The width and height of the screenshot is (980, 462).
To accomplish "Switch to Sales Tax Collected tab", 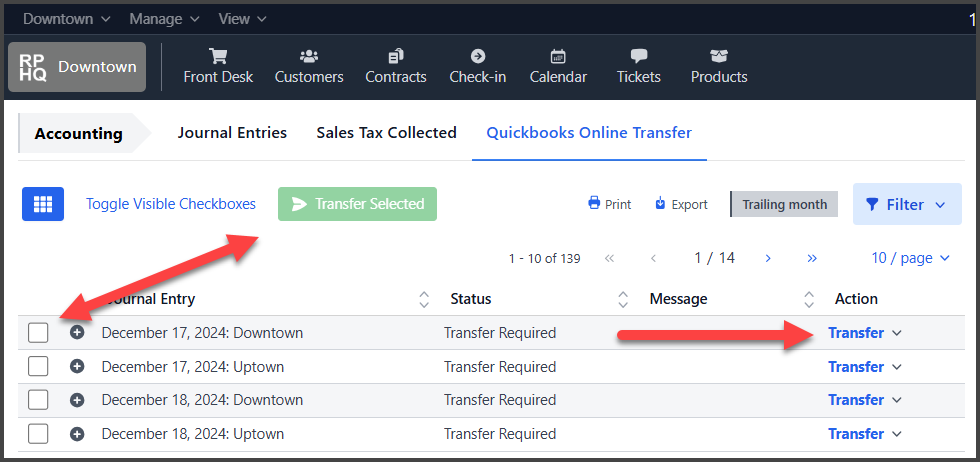I will [386, 133].
